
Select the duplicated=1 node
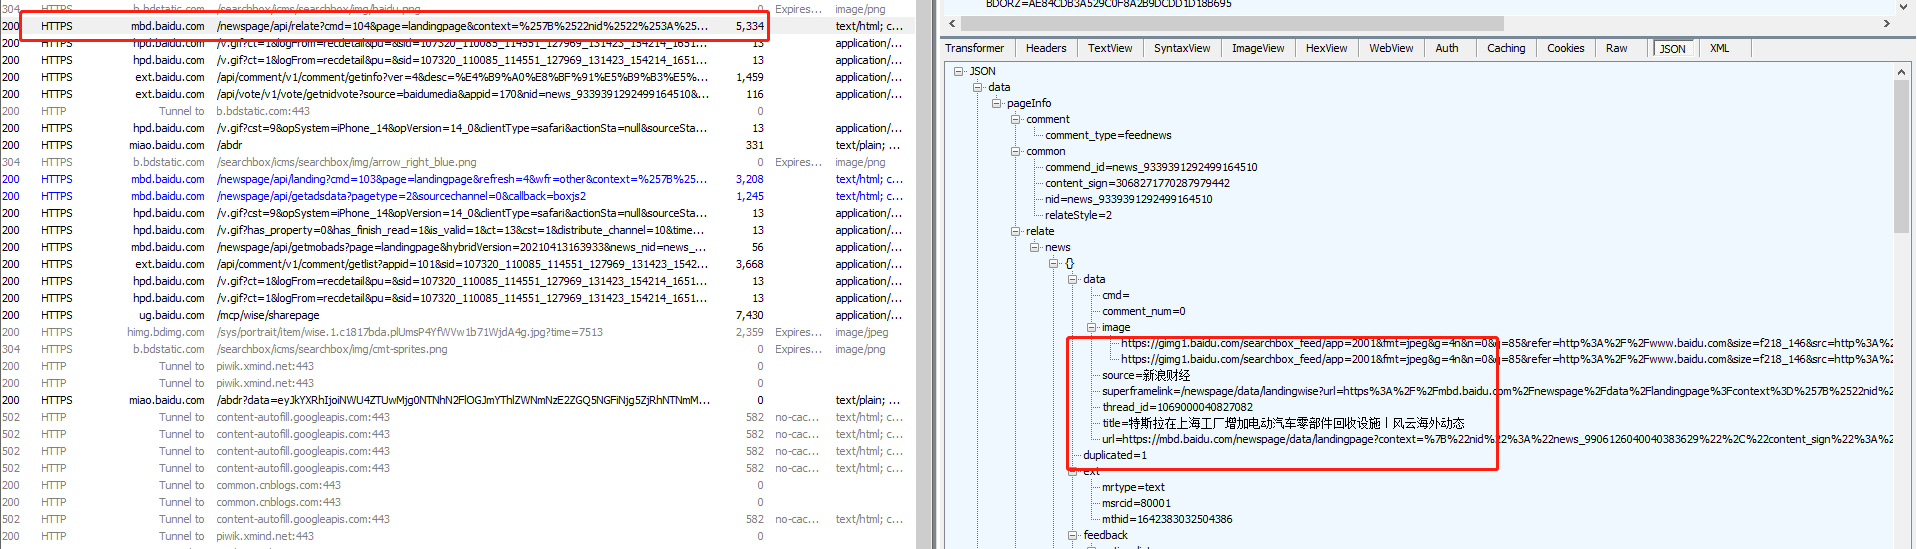(1115, 455)
